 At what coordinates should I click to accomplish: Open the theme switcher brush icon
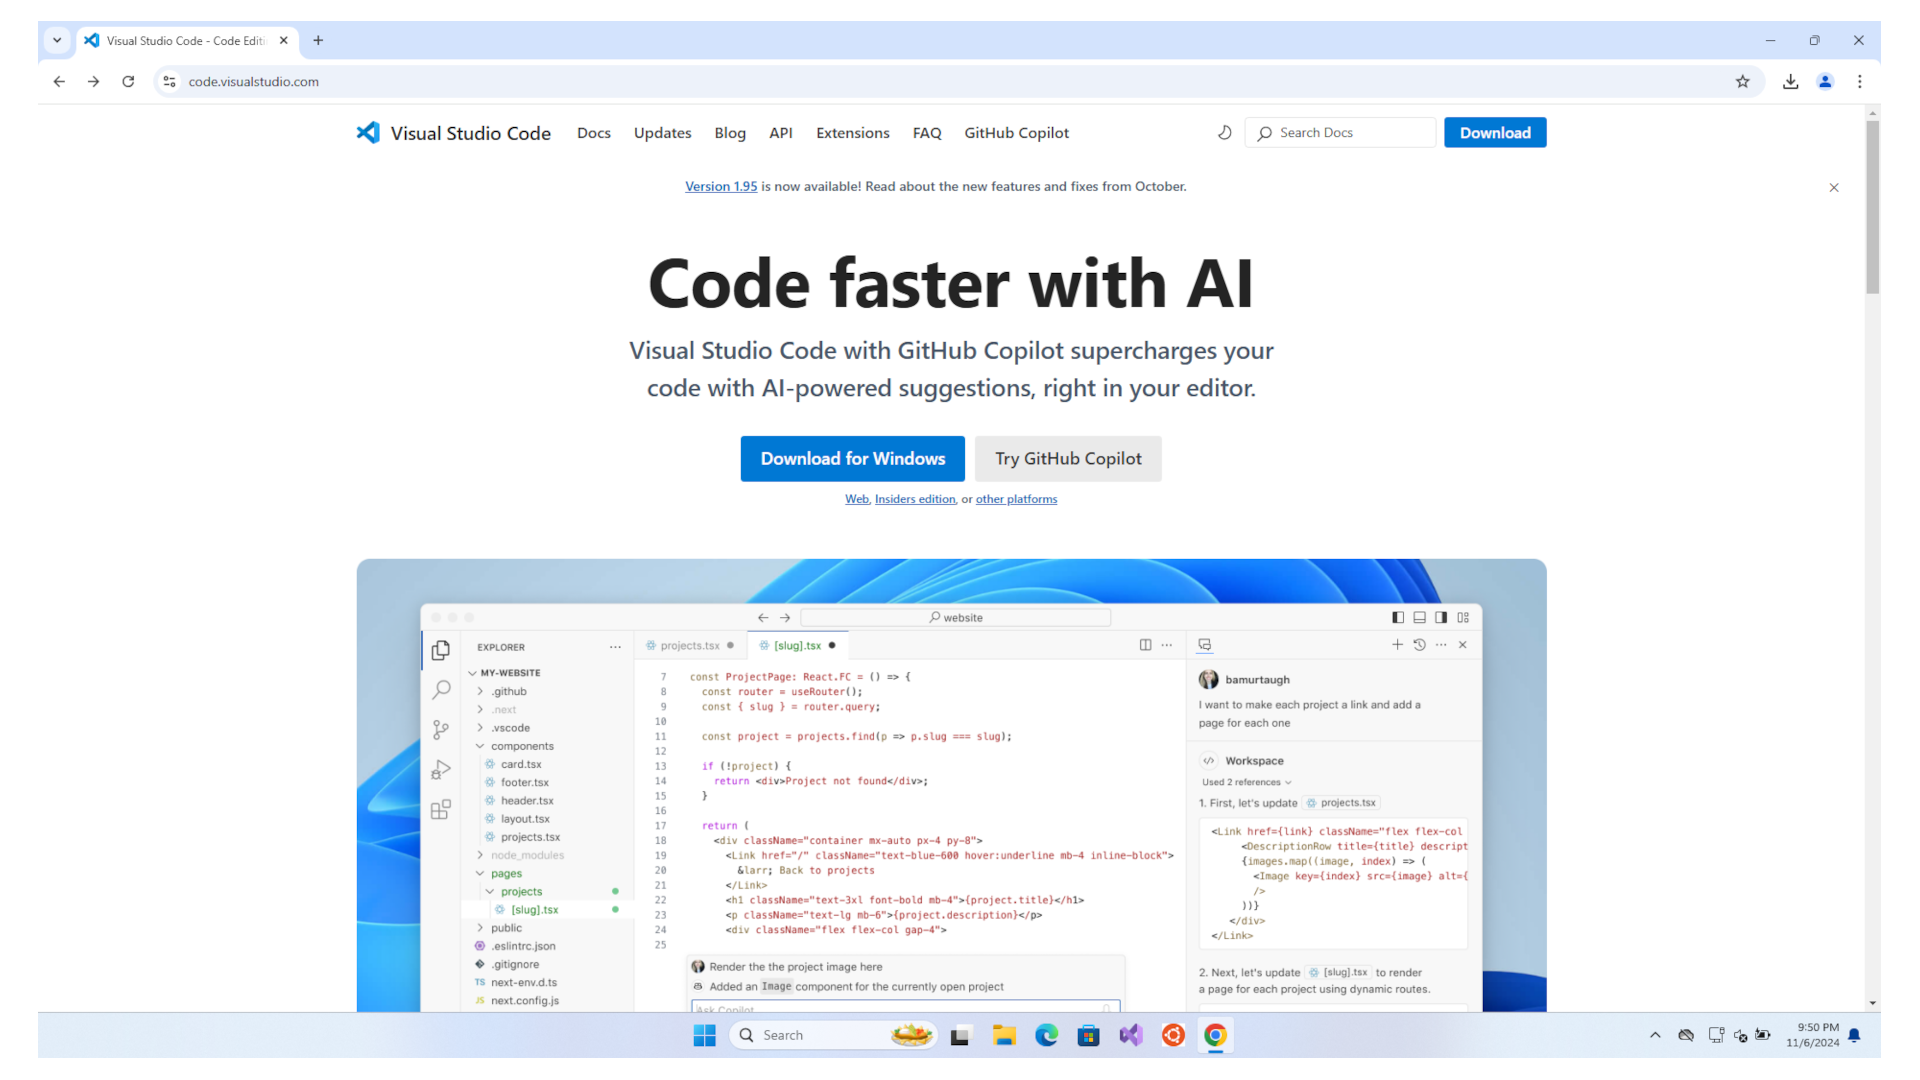pos(1224,132)
